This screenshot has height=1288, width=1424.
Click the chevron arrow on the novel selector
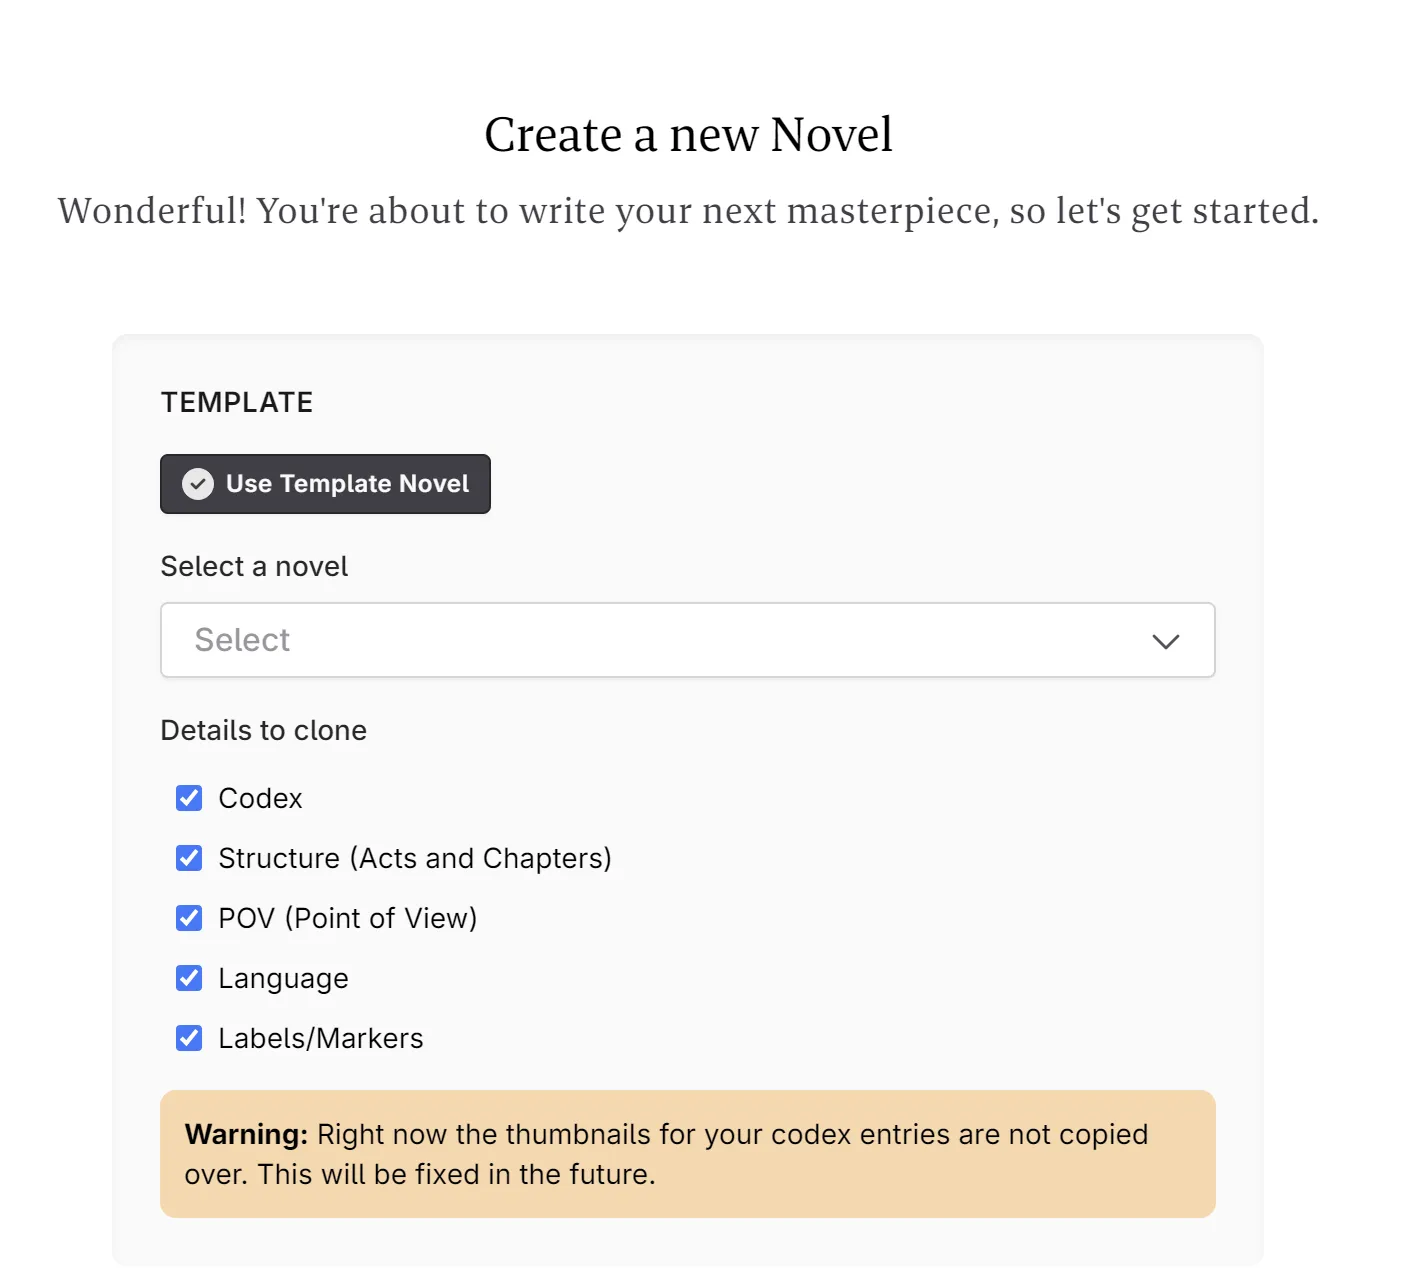[1166, 641]
